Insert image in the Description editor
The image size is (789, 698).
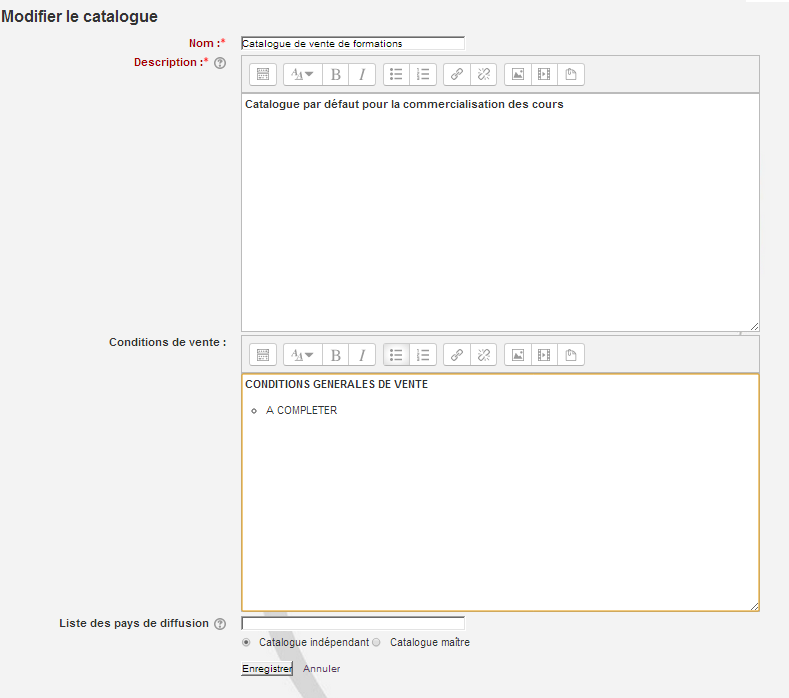tap(517, 74)
